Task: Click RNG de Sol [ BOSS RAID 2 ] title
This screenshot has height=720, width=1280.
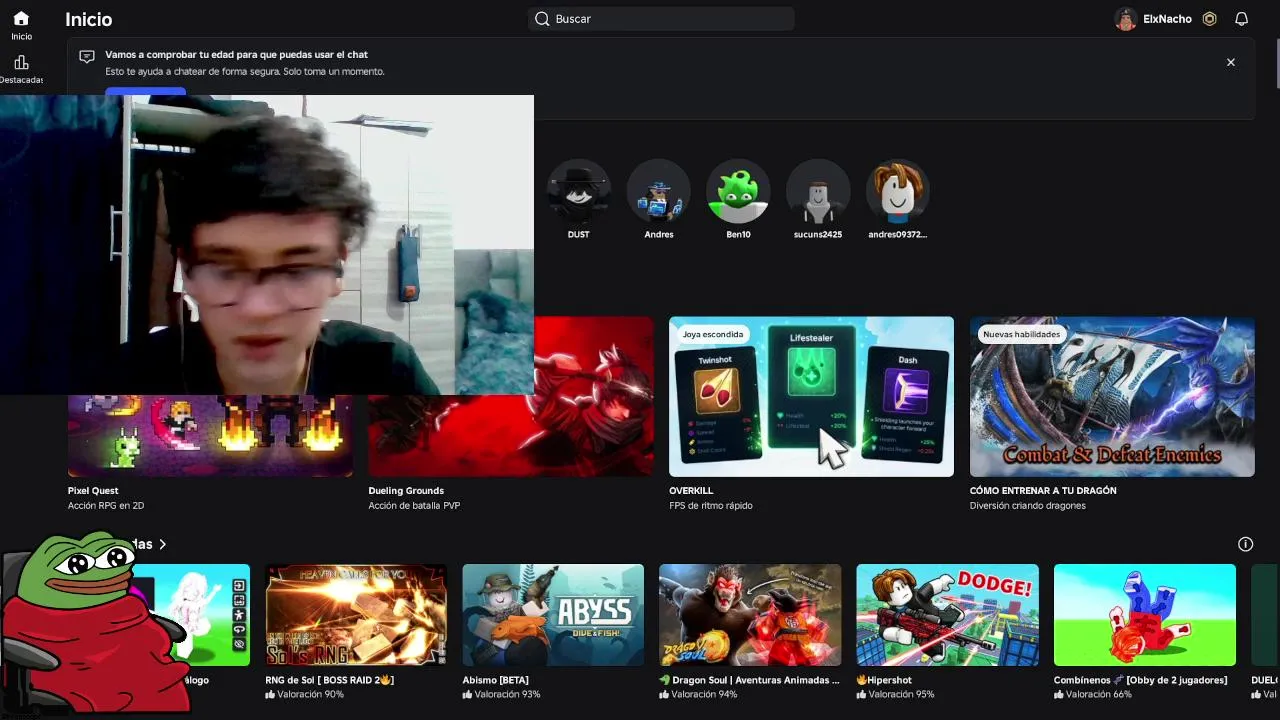Action: [x=330, y=680]
